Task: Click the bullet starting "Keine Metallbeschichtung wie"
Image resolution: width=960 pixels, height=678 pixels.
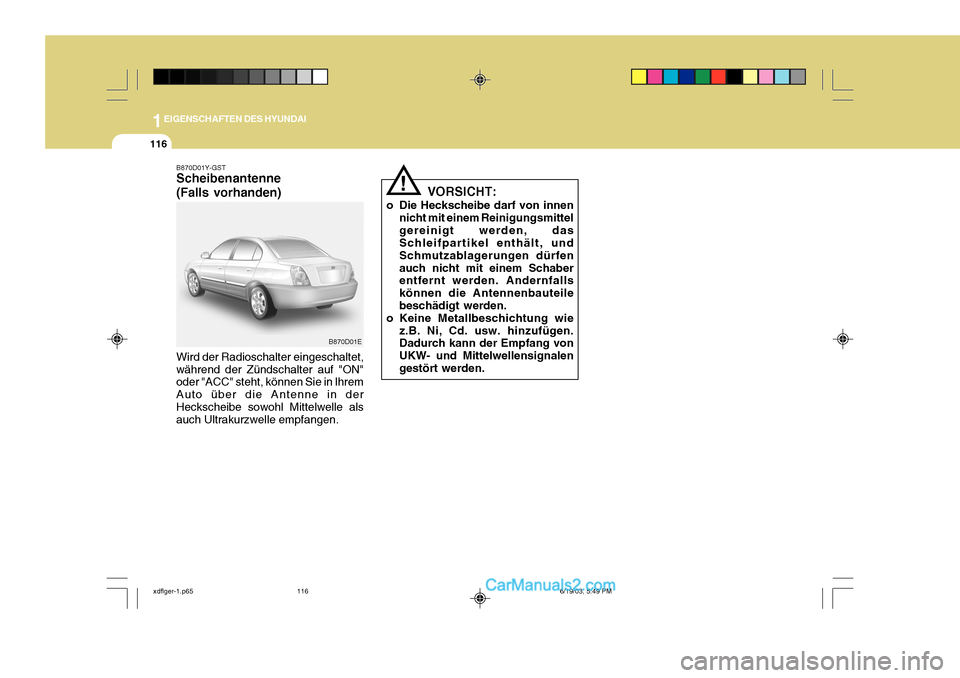Action: point(481,343)
